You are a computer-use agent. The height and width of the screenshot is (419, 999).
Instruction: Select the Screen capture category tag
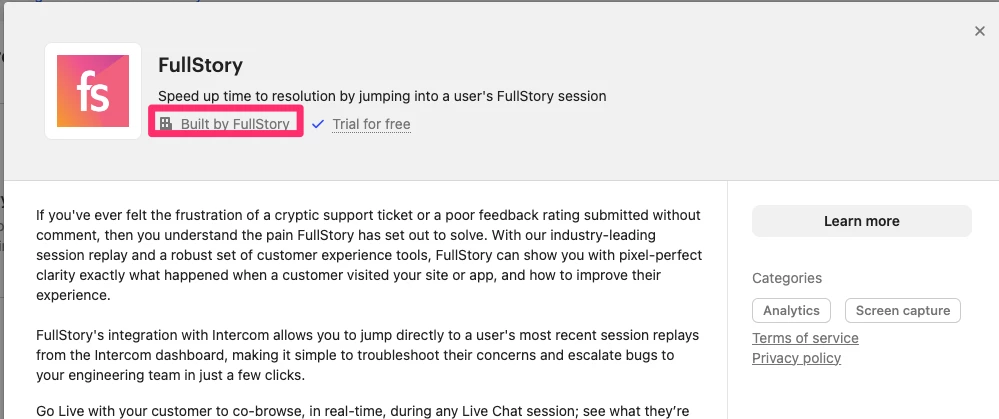pos(903,311)
